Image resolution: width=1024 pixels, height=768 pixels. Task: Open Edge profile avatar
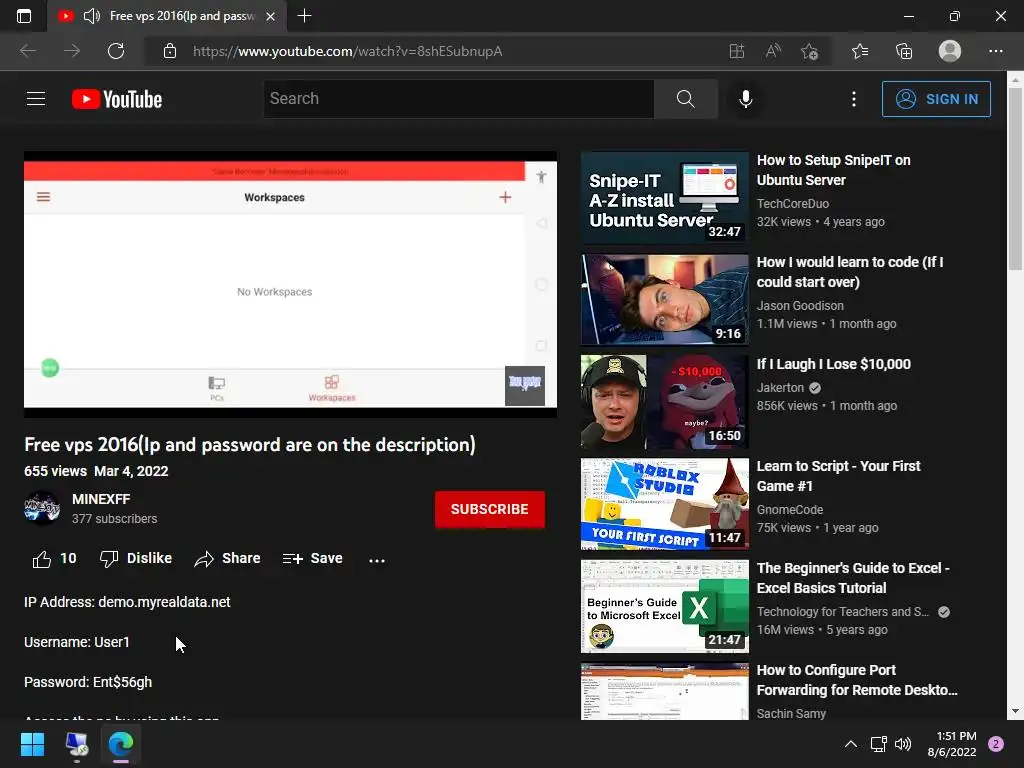(x=950, y=51)
